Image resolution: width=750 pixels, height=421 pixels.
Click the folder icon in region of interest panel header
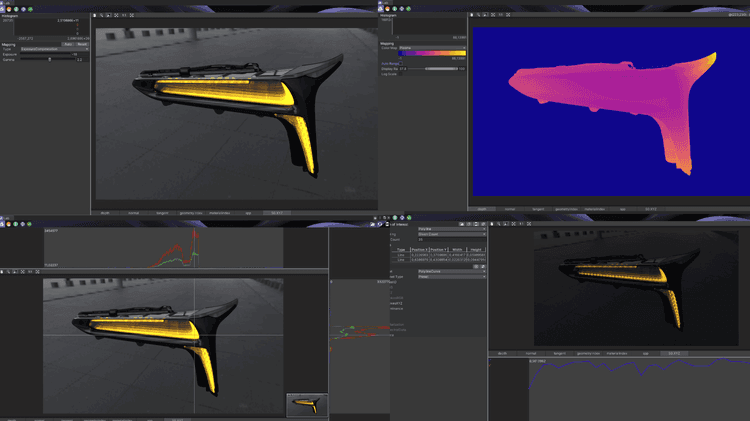pyautogui.click(x=462, y=224)
